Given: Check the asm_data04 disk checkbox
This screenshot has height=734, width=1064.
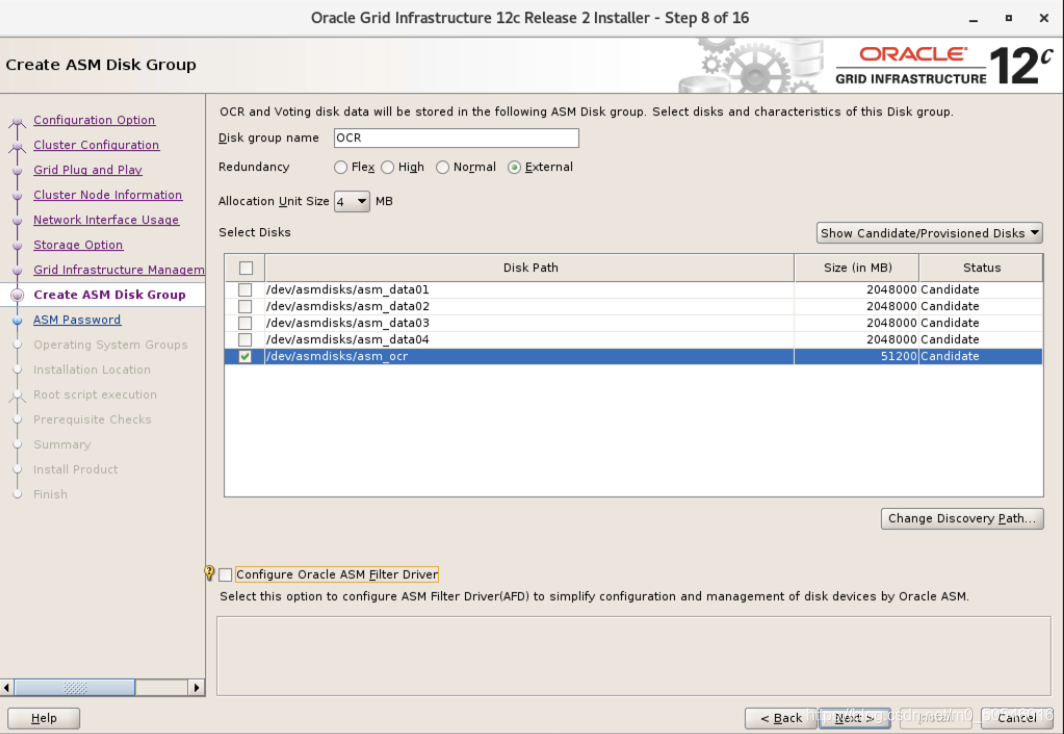Looking at the screenshot, I should tap(245, 340).
